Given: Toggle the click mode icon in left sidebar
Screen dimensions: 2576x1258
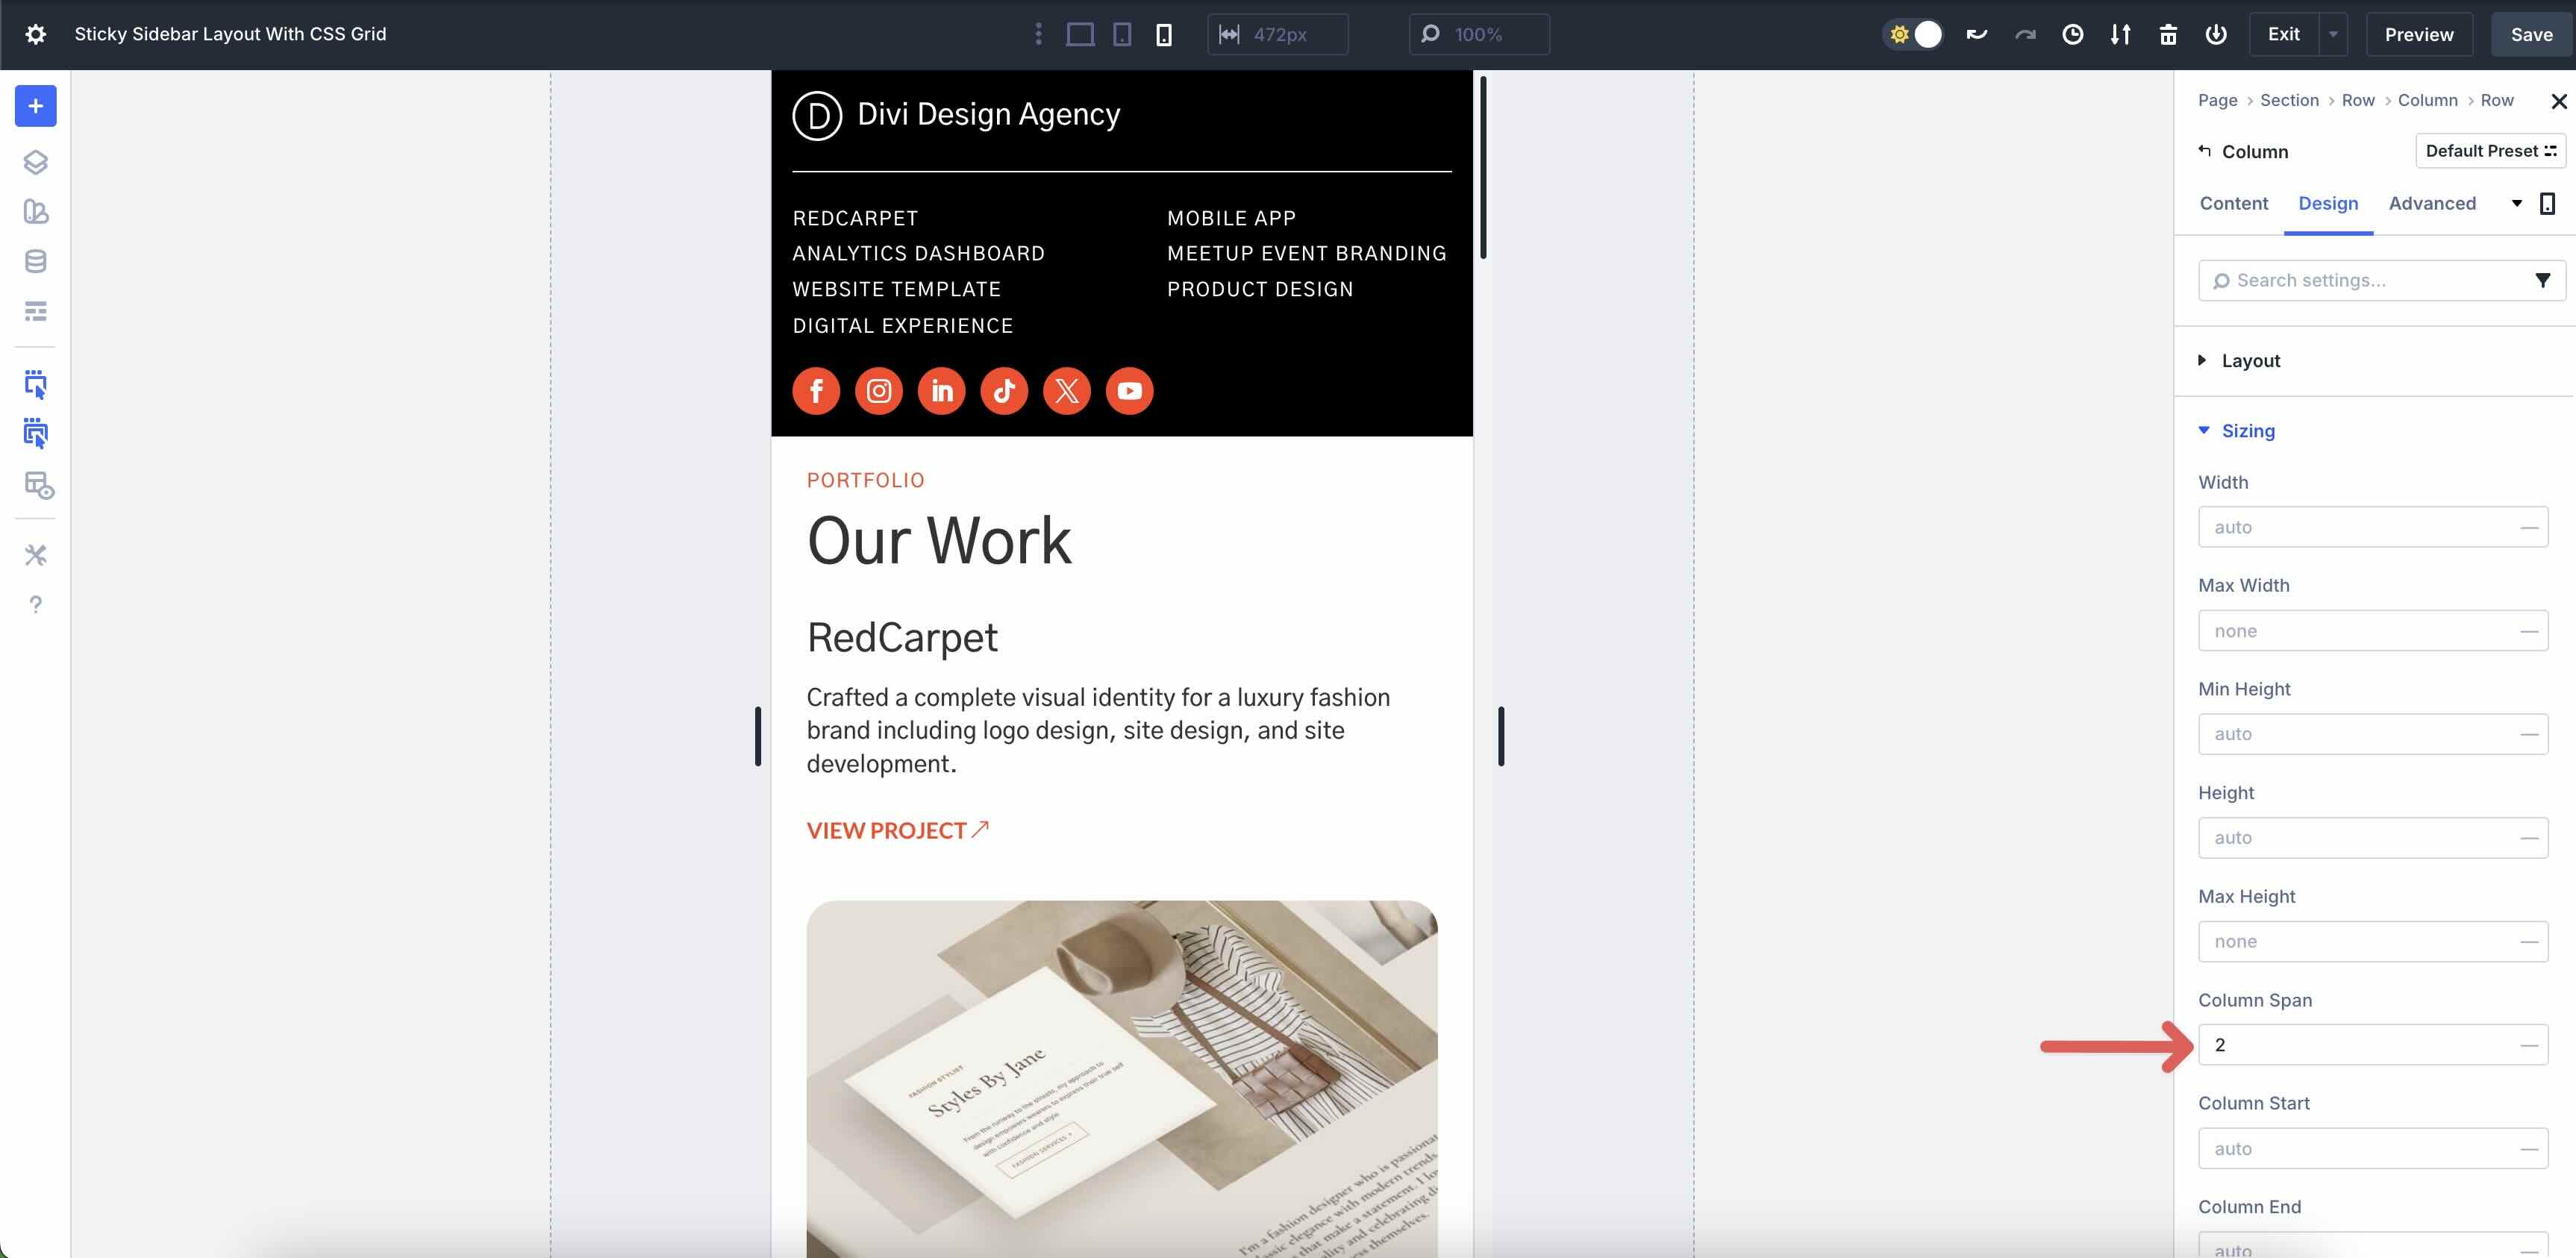Looking at the screenshot, I should click(35, 384).
